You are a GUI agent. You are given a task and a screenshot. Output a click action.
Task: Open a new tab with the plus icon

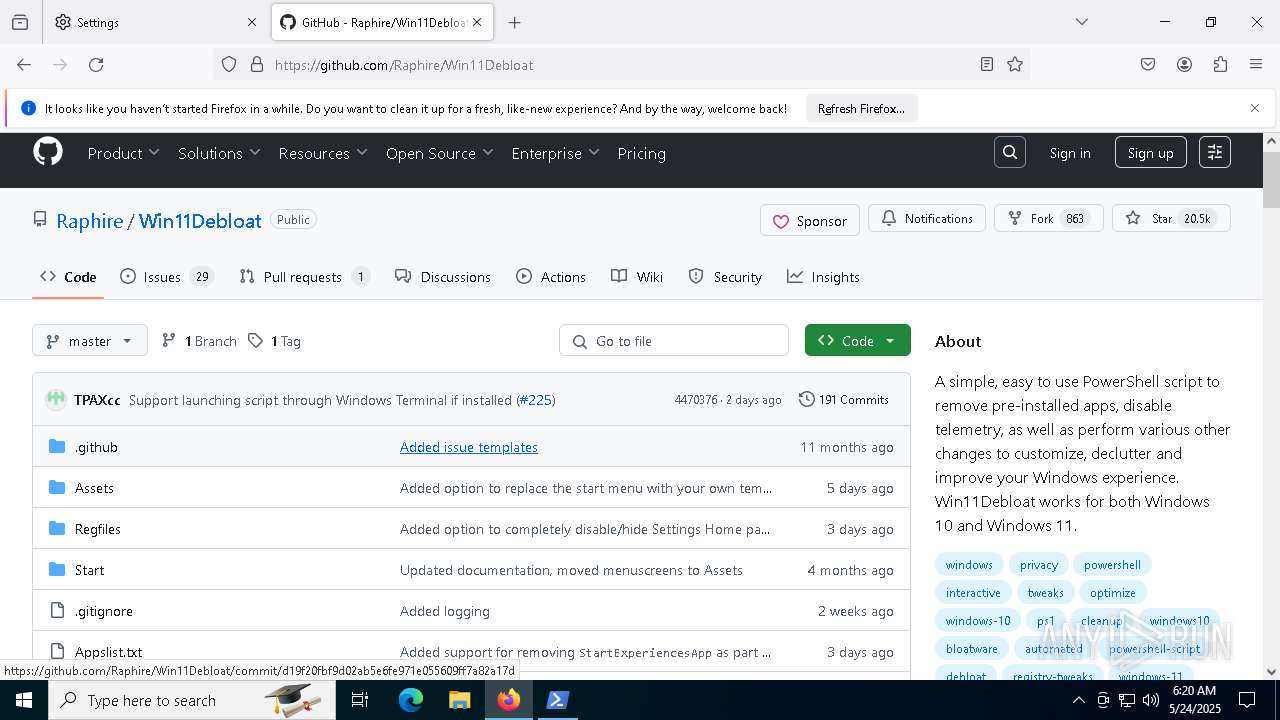click(514, 22)
